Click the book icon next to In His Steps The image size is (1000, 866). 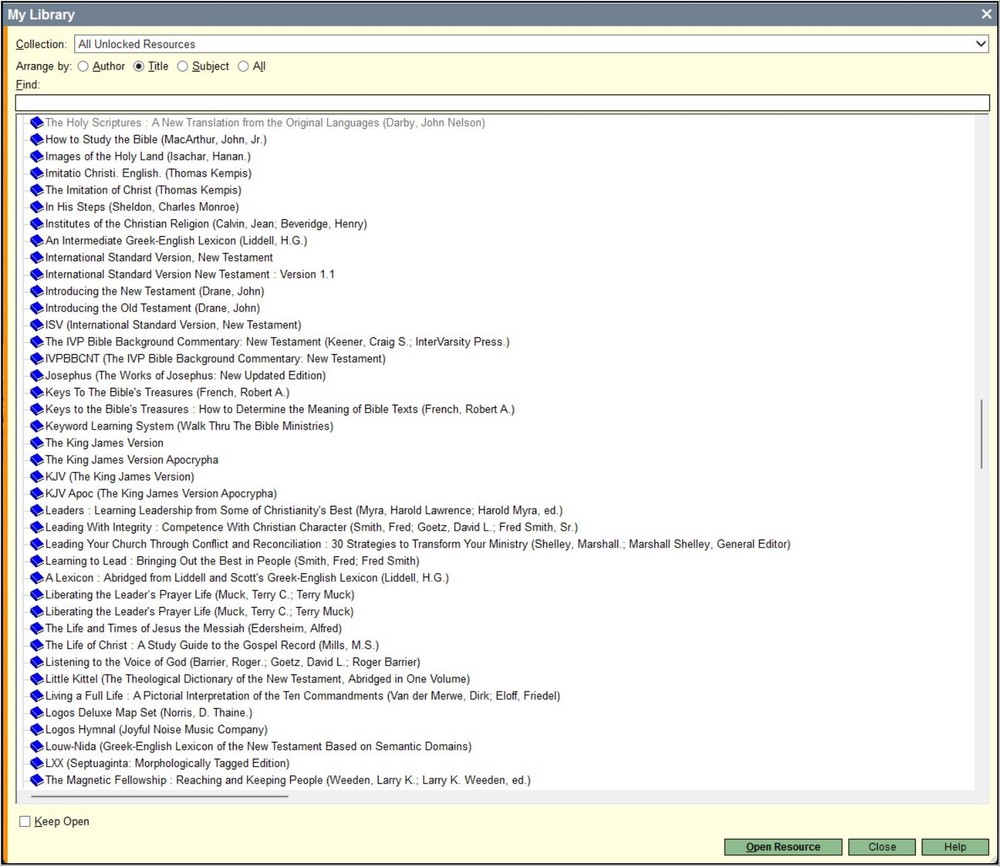click(x=37, y=207)
